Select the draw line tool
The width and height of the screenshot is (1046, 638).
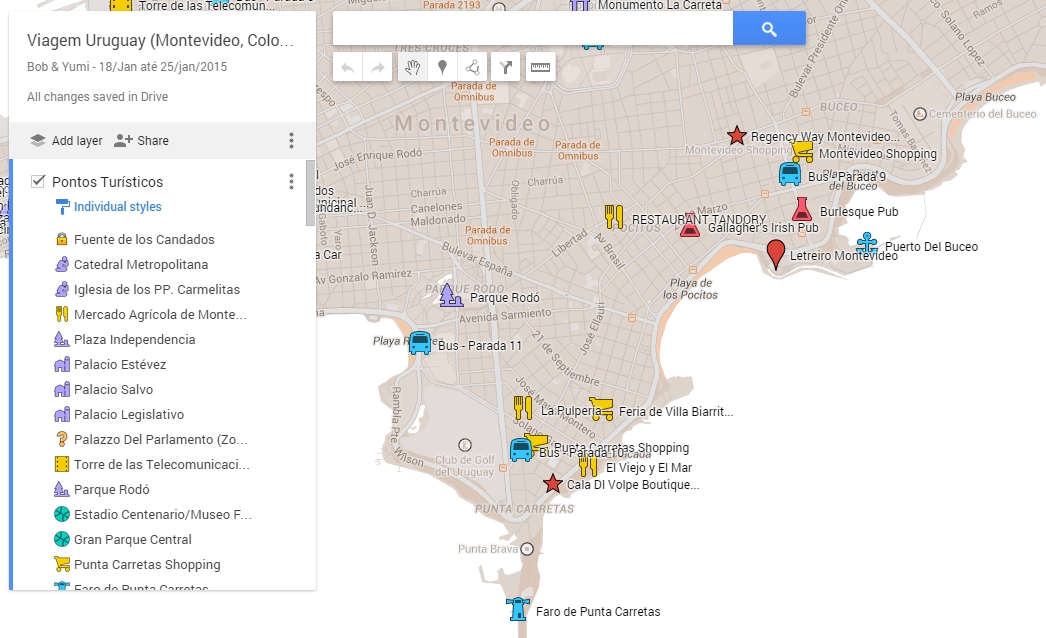(x=473, y=67)
